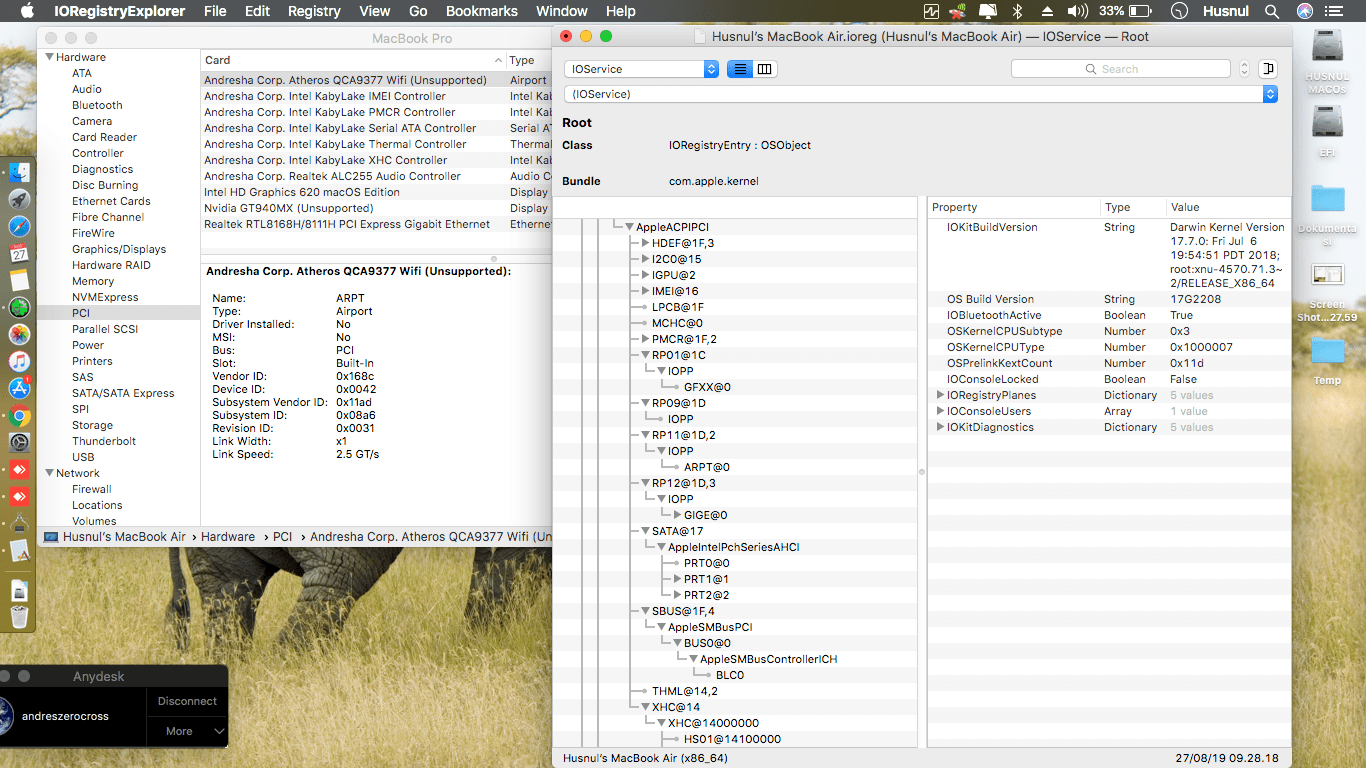1366x768 pixels.
Task: Sort by the Property column header
Action: tap(1014, 207)
